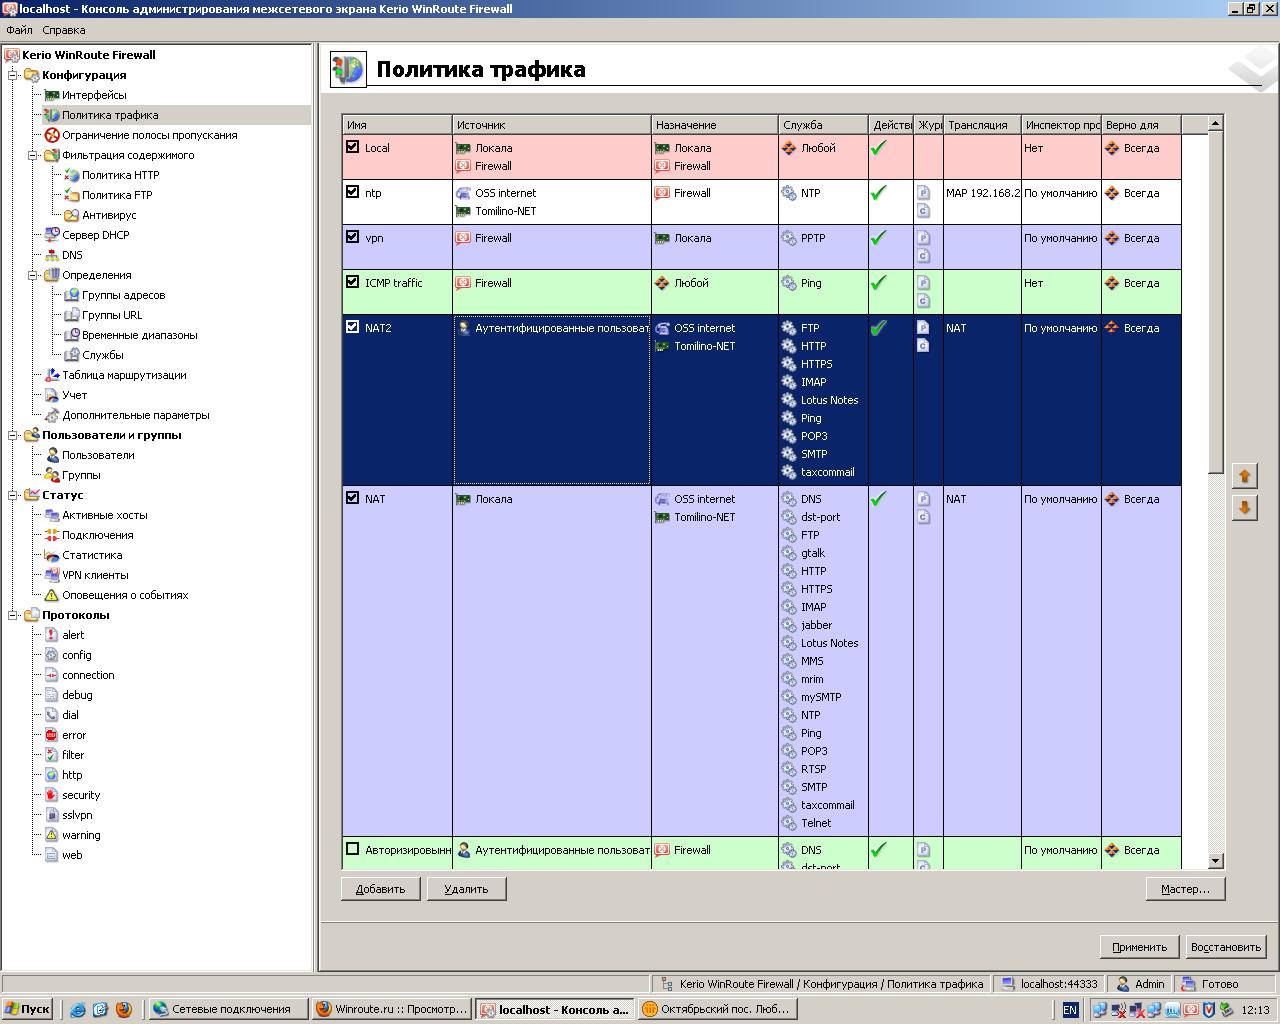1280x1024 pixels.
Task: Click the Восстановить button
Action: pyautogui.click(x=1226, y=947)
